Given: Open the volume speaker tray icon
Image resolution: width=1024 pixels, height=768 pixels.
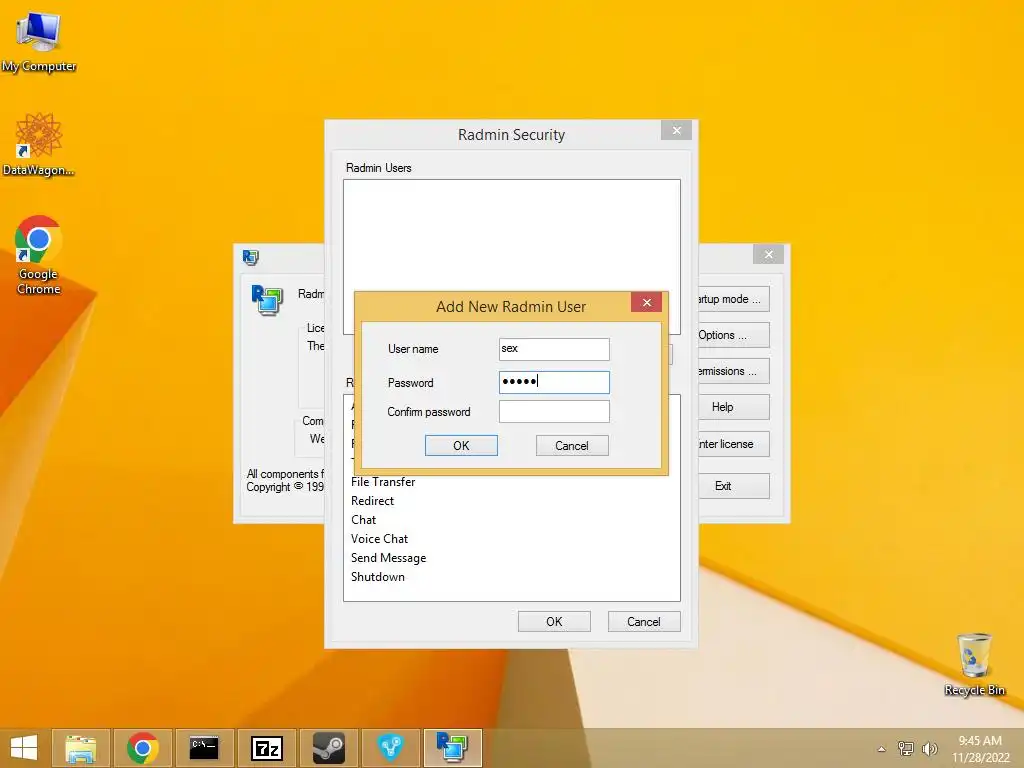Looking at the screenshot, I should coord(929,748).
